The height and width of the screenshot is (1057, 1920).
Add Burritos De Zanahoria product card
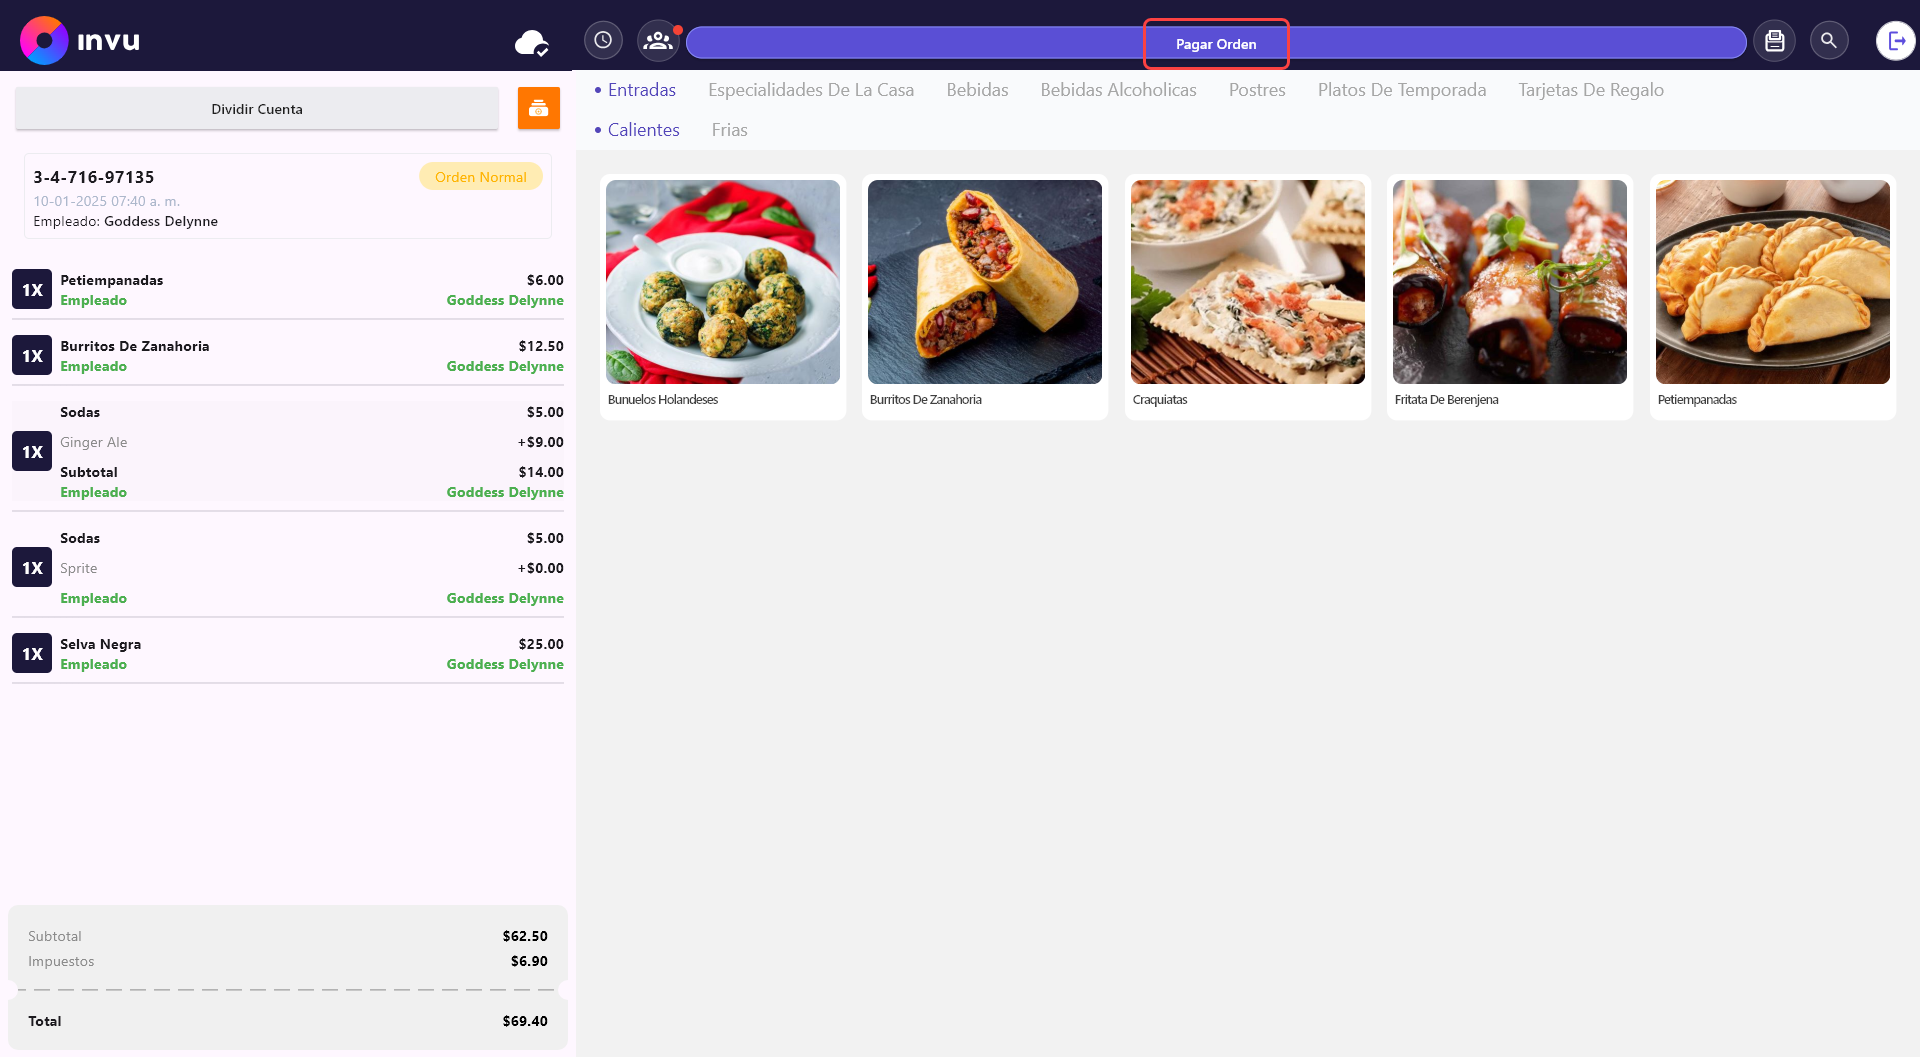(985, 297)
